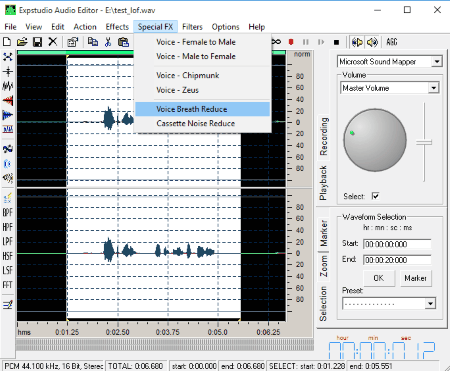Viewport: 450px width, 371px height.
Task: Save the file using the floppy disk icon
Action: tap(37, 42)
